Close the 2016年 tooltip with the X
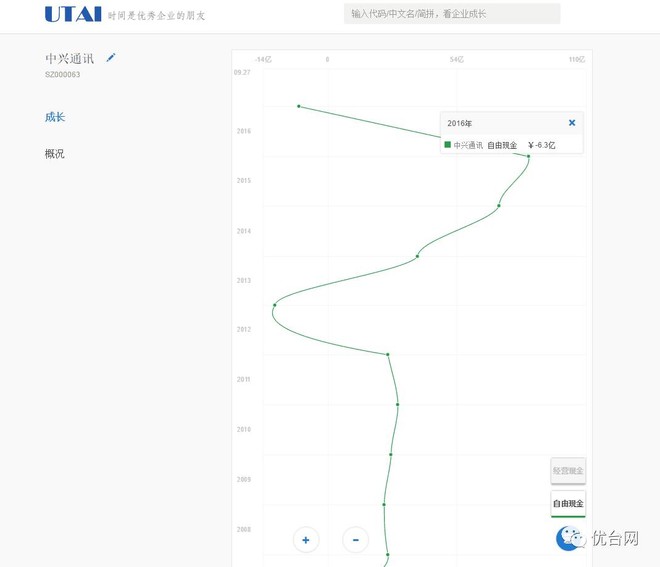The height and width of the screenshot is (567, 660). tap(572, 123)
